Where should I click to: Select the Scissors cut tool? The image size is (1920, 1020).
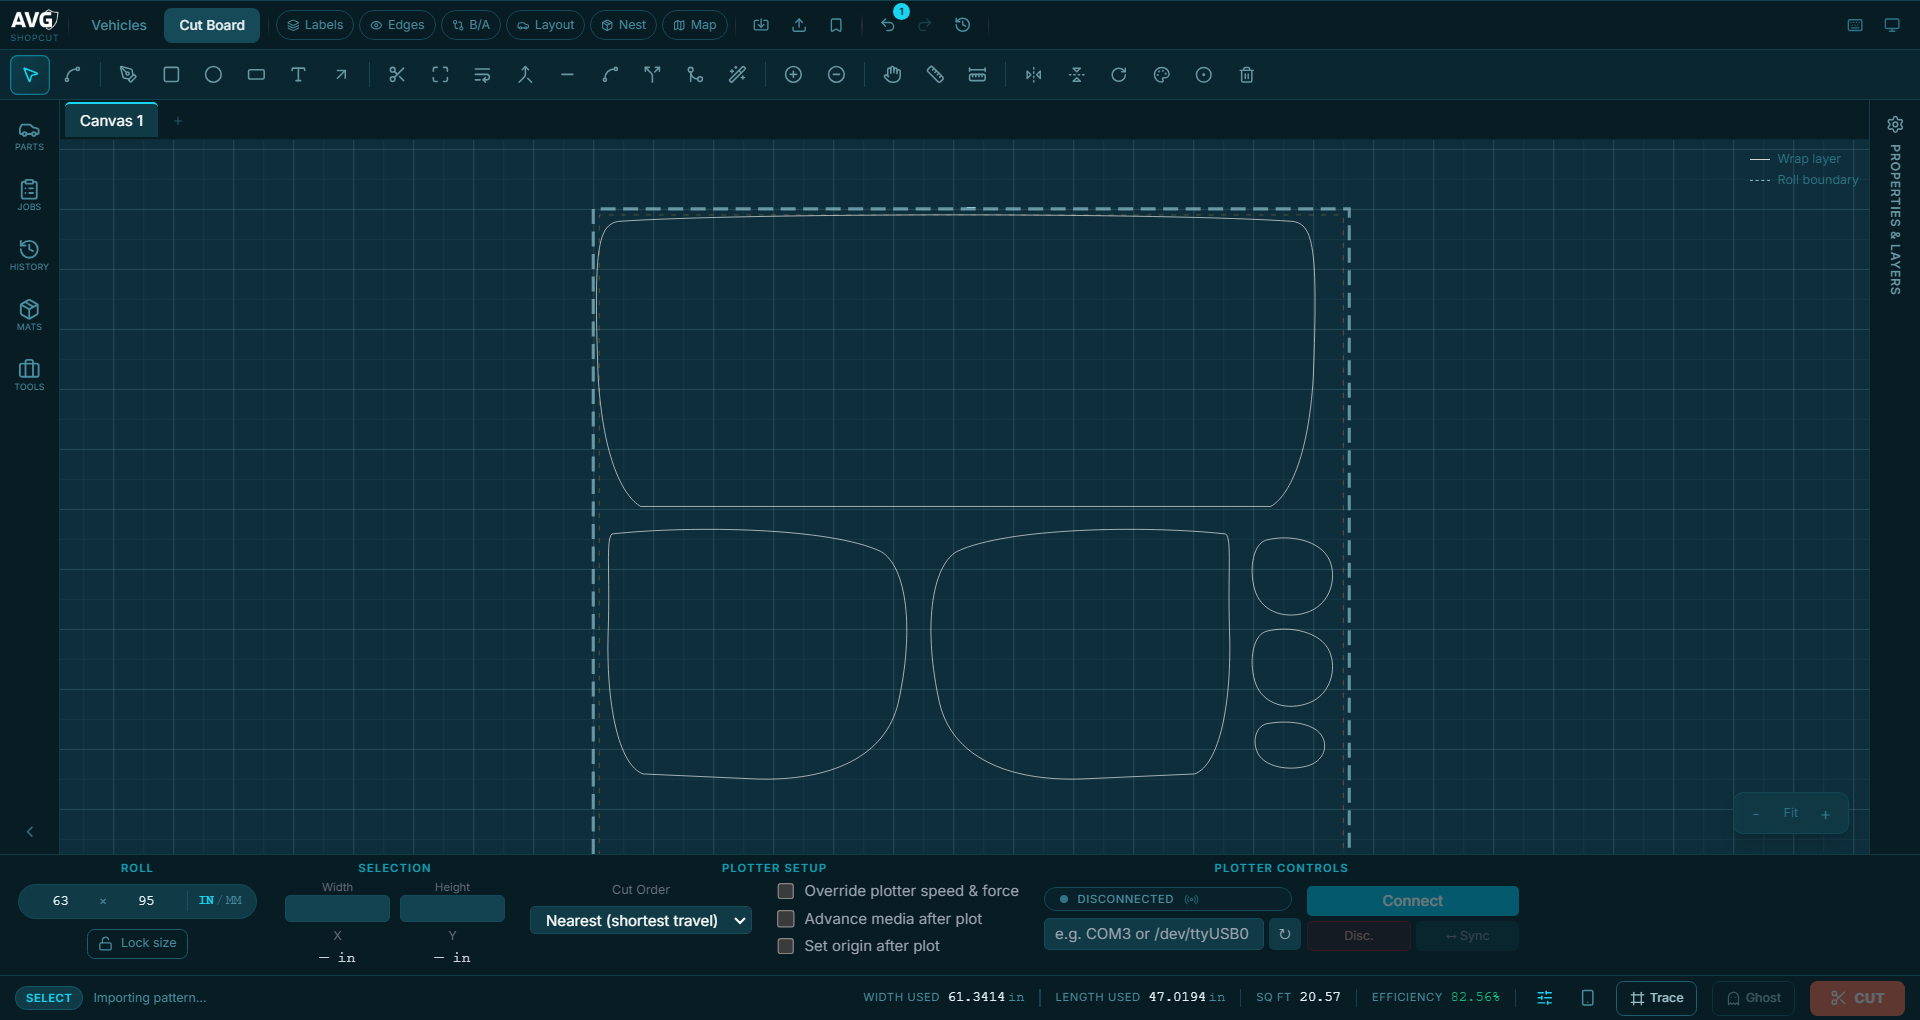coord(397,75)
